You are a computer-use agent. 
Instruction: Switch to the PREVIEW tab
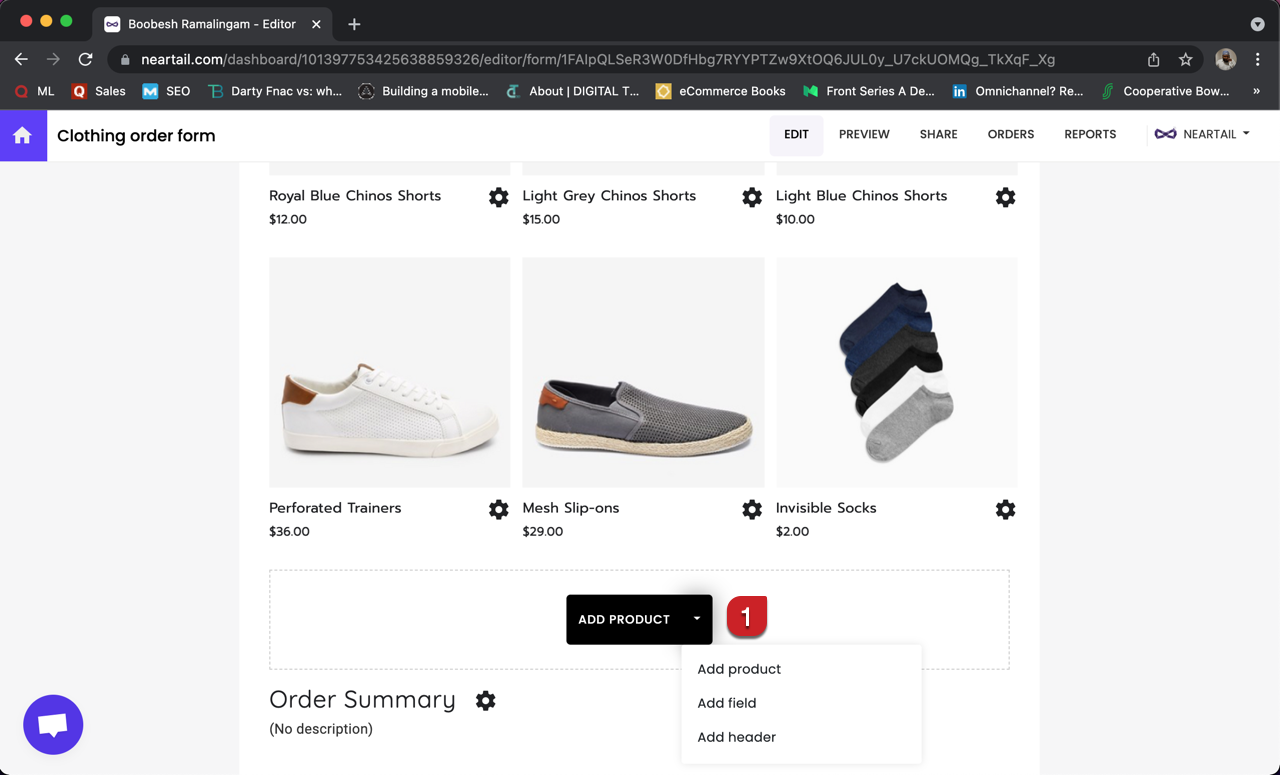point(864,134)
